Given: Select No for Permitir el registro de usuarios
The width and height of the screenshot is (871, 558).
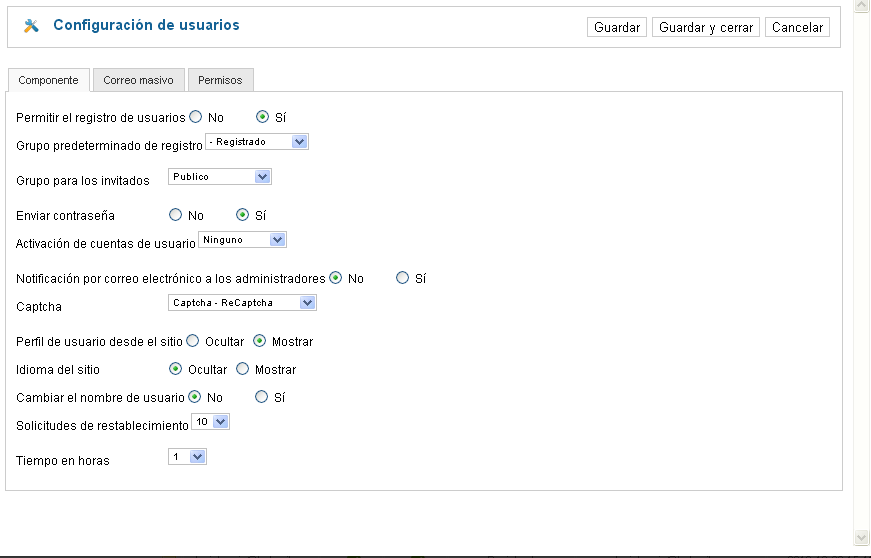Looking at the screenshot, I should click(x=196, y=117).
